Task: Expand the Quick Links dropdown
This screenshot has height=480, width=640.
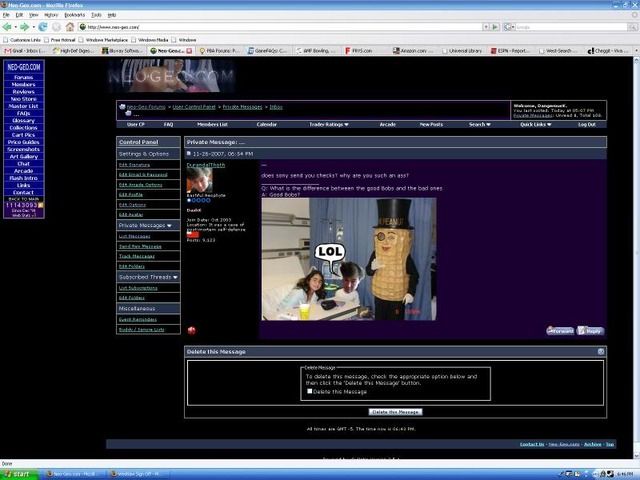Action: 535,125
